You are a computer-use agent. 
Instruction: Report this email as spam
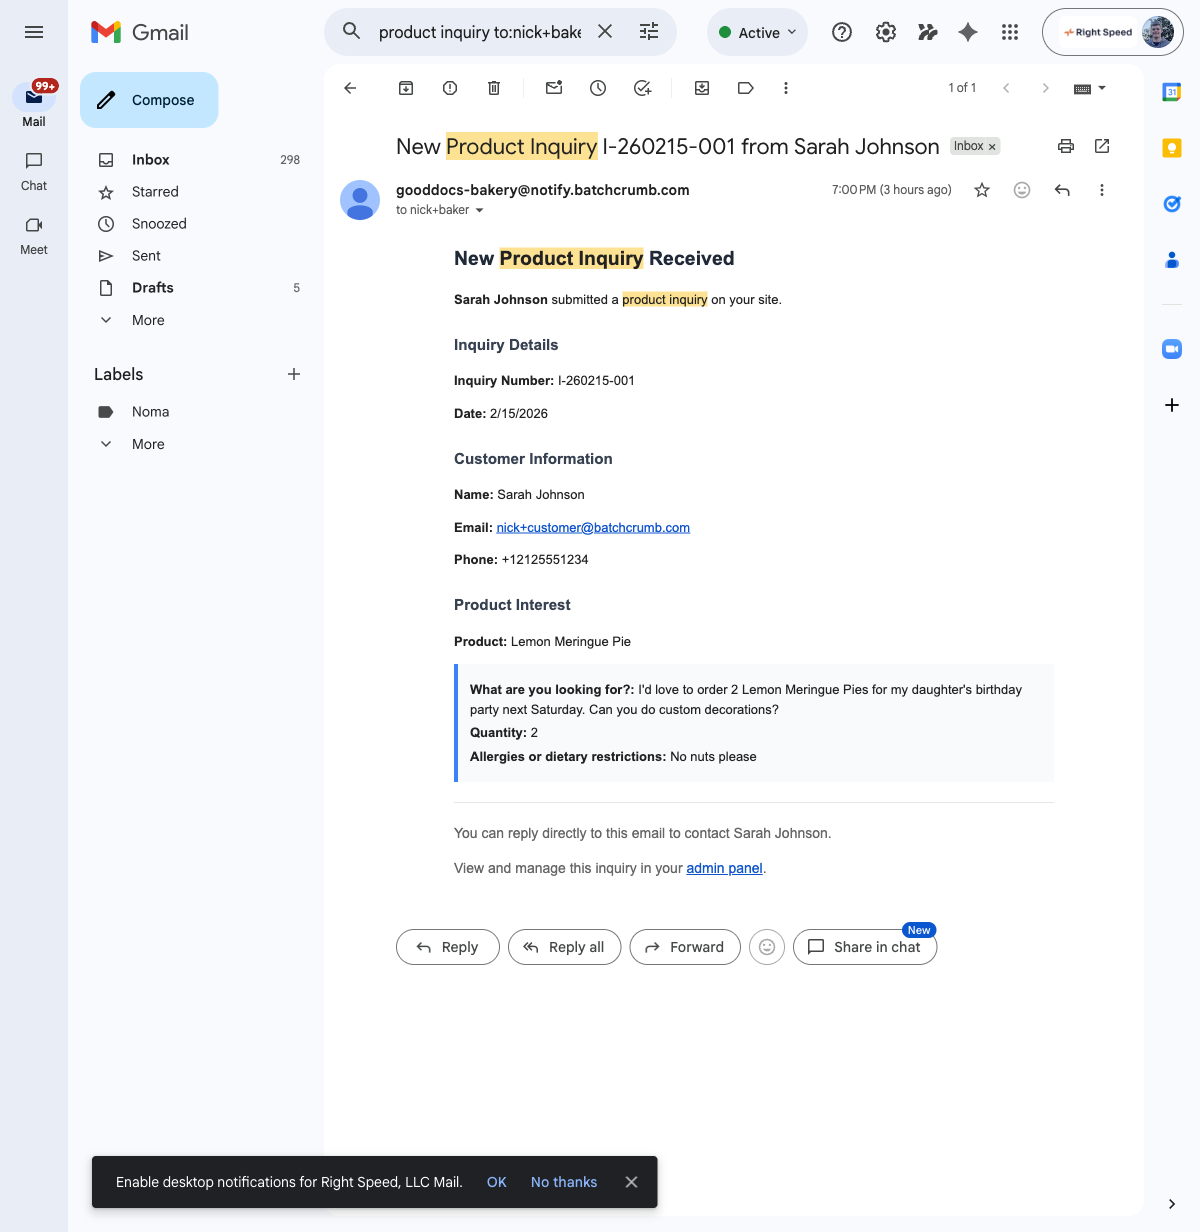pyautogui.click(x=450, y=88)
